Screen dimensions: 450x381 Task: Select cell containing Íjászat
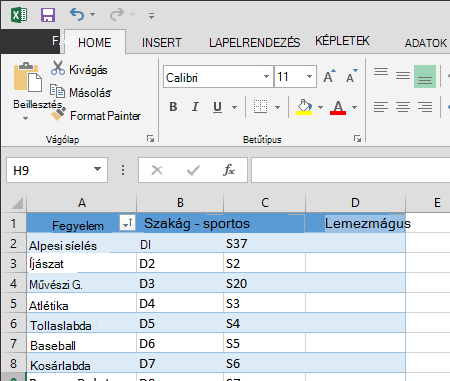(x=82, y=263)
